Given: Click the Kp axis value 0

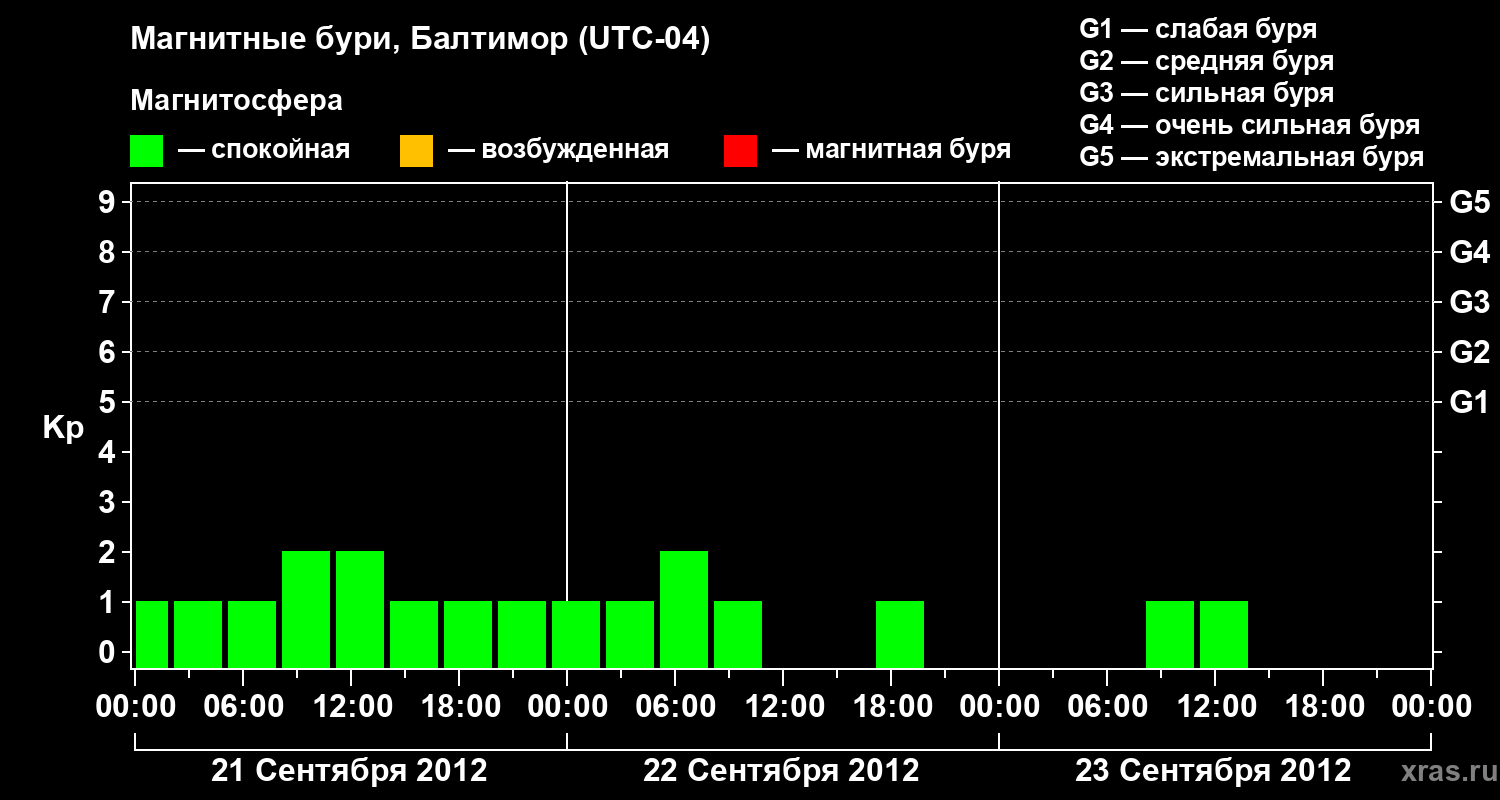Looking at the screenshot, I should [x=109, y=652].
